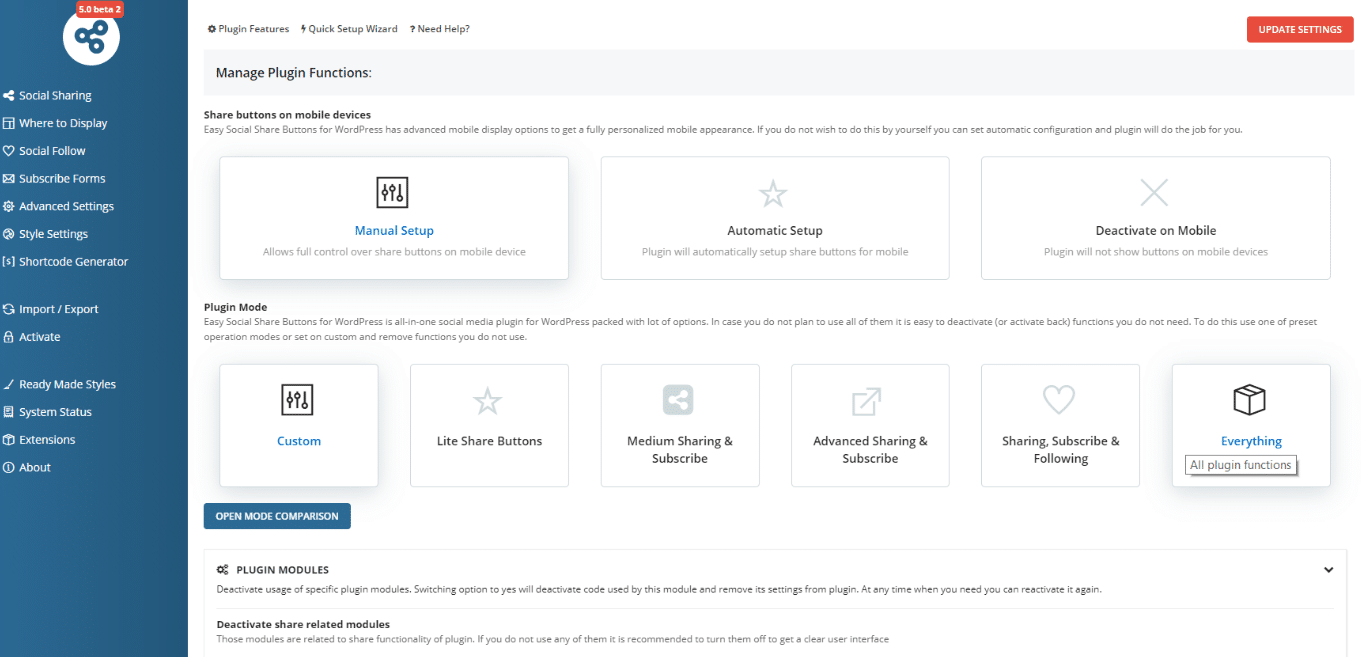Choose the Deactivate on Mobile option
The width and height of the screenshot is (1361, 657).
1155,218
